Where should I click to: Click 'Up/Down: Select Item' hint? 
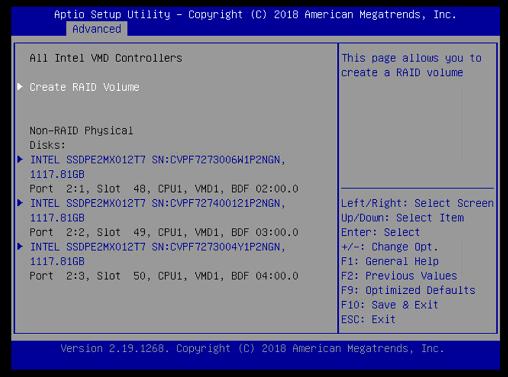click(x=402, y=218)
